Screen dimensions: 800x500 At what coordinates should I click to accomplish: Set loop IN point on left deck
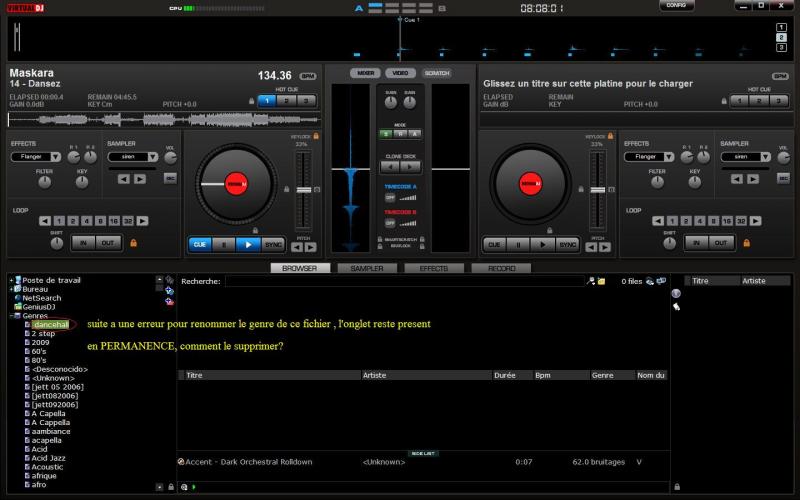[x=83, y=243]
